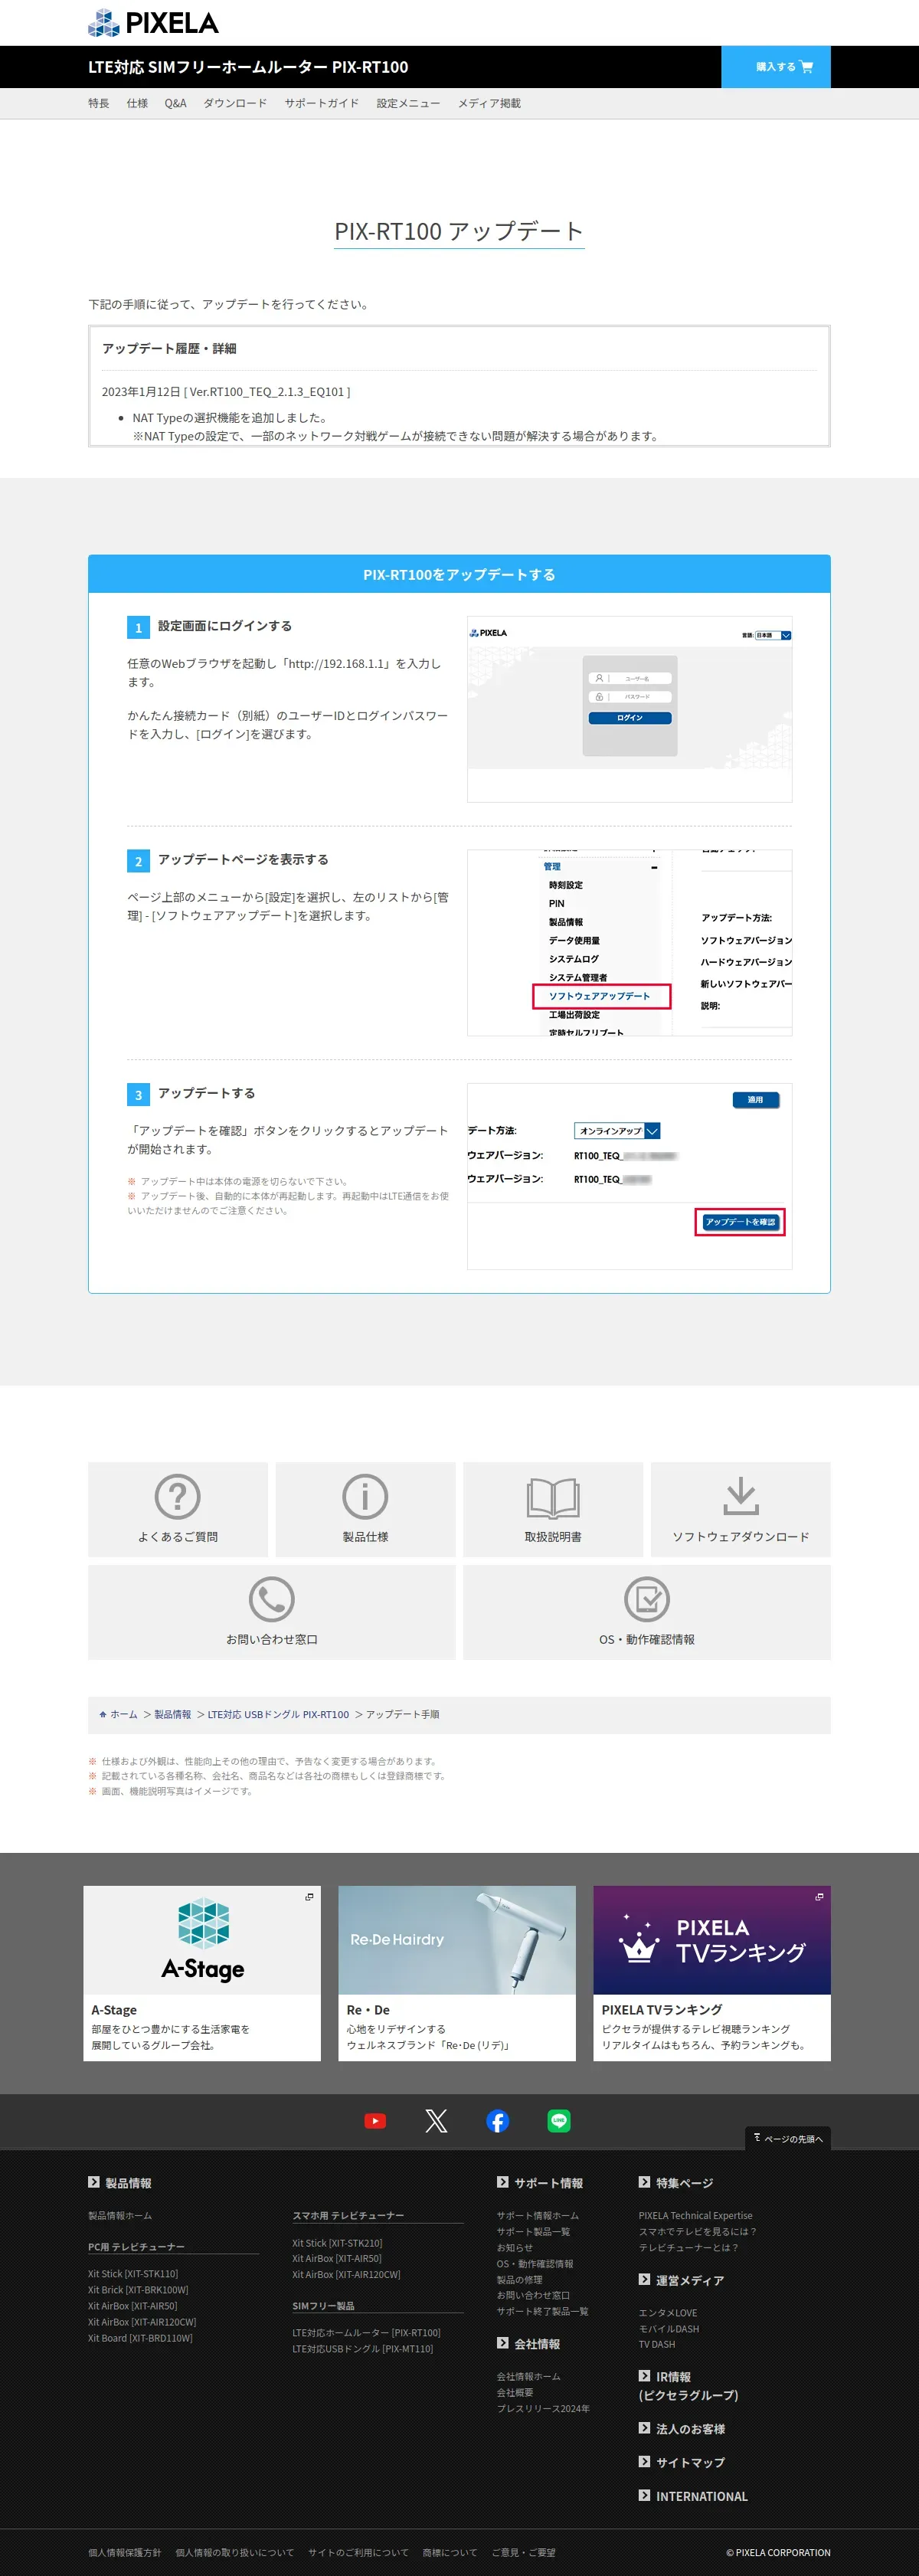Open 法人のお客様 footer link
Image resolution: width=919 pixels, height=2576 pixels.
(x=682, y=2429)
